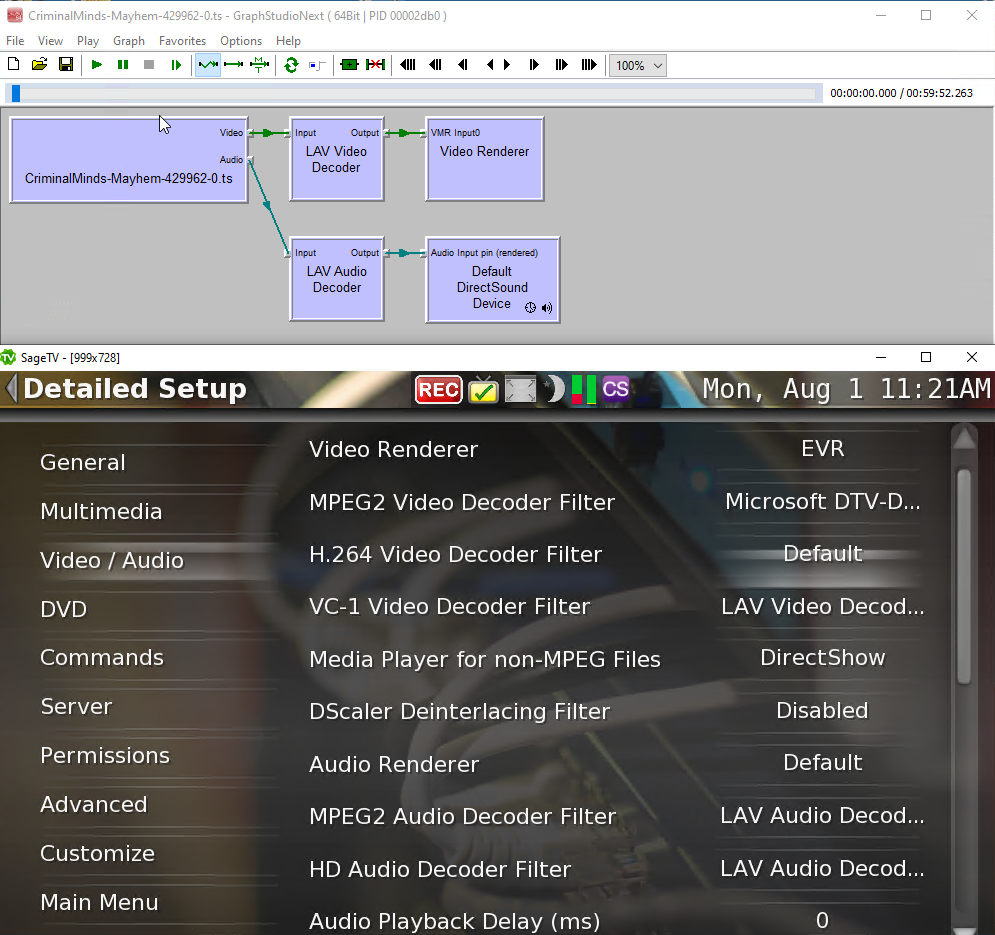Screen dimensions: 995x935
Task: Select the LAV Video Decoder filter node
Action: (x=336, y=160)
